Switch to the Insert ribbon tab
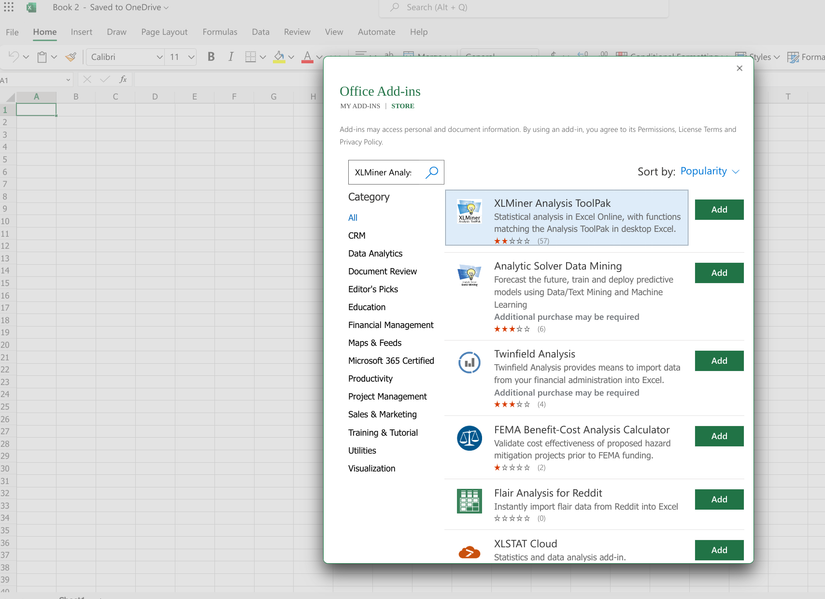The width and height of the screenshot is (825, 599). (82, 32)
